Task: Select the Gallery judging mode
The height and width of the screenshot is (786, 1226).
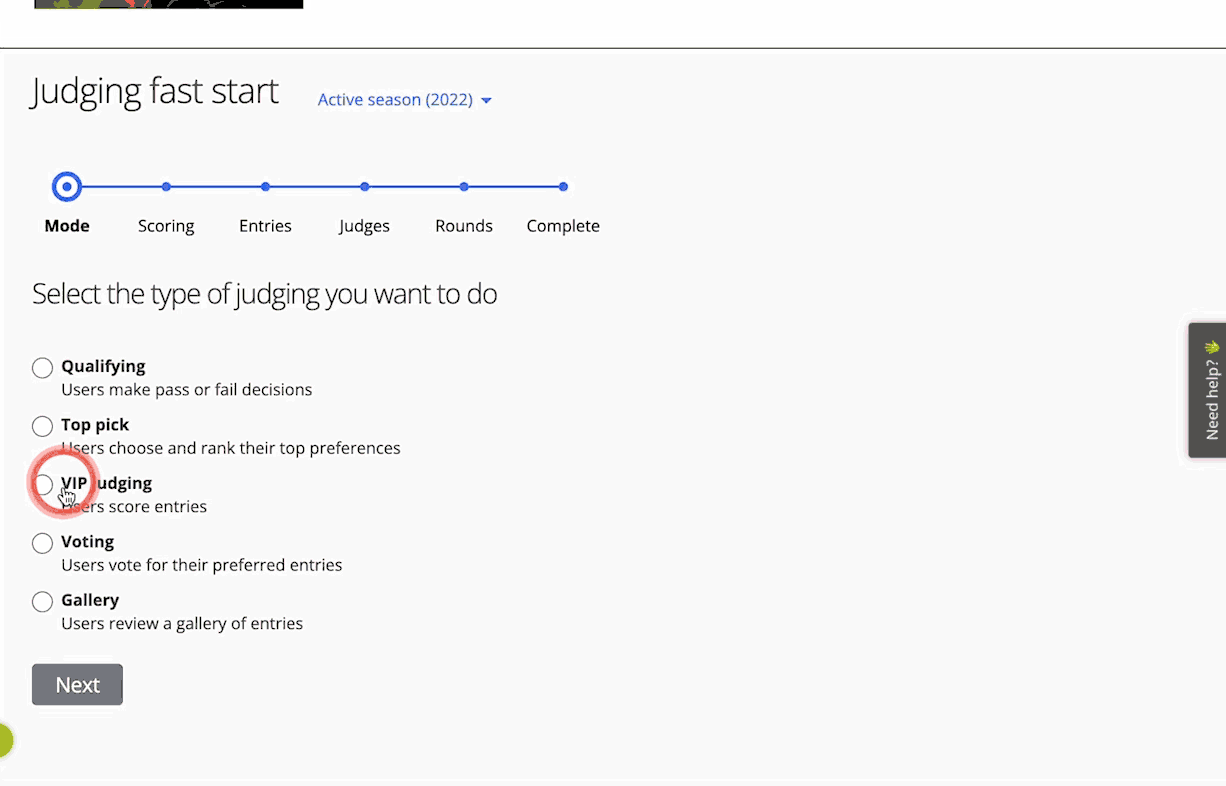Action: pos(42,601)
